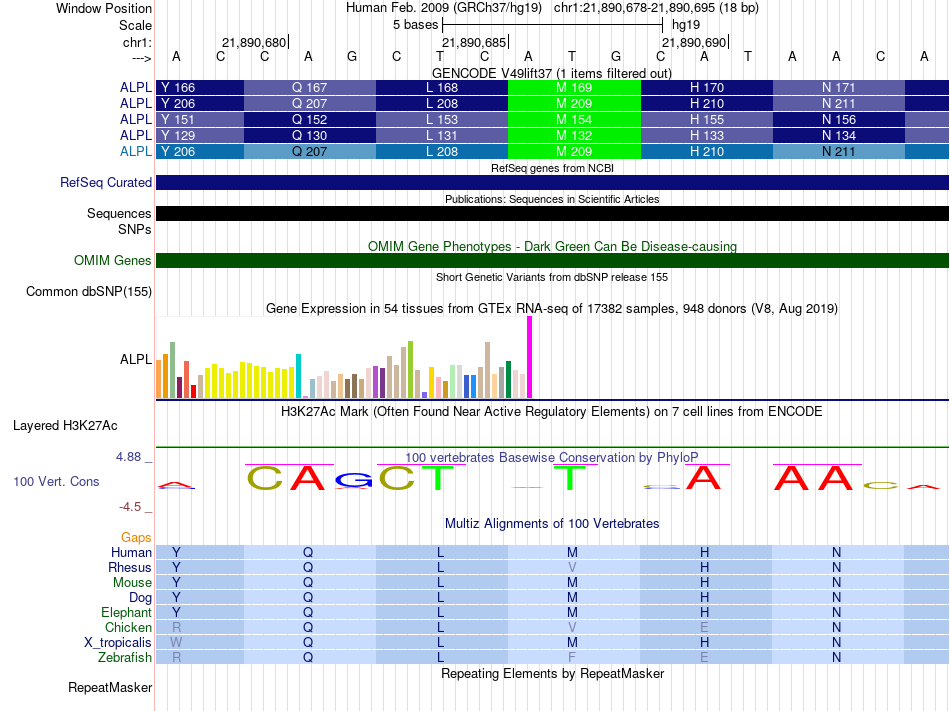Screen dimensions: 950x711
Task: Click the 21,890,685 position label
Action: pyautogui.click(x=474, y=42)
